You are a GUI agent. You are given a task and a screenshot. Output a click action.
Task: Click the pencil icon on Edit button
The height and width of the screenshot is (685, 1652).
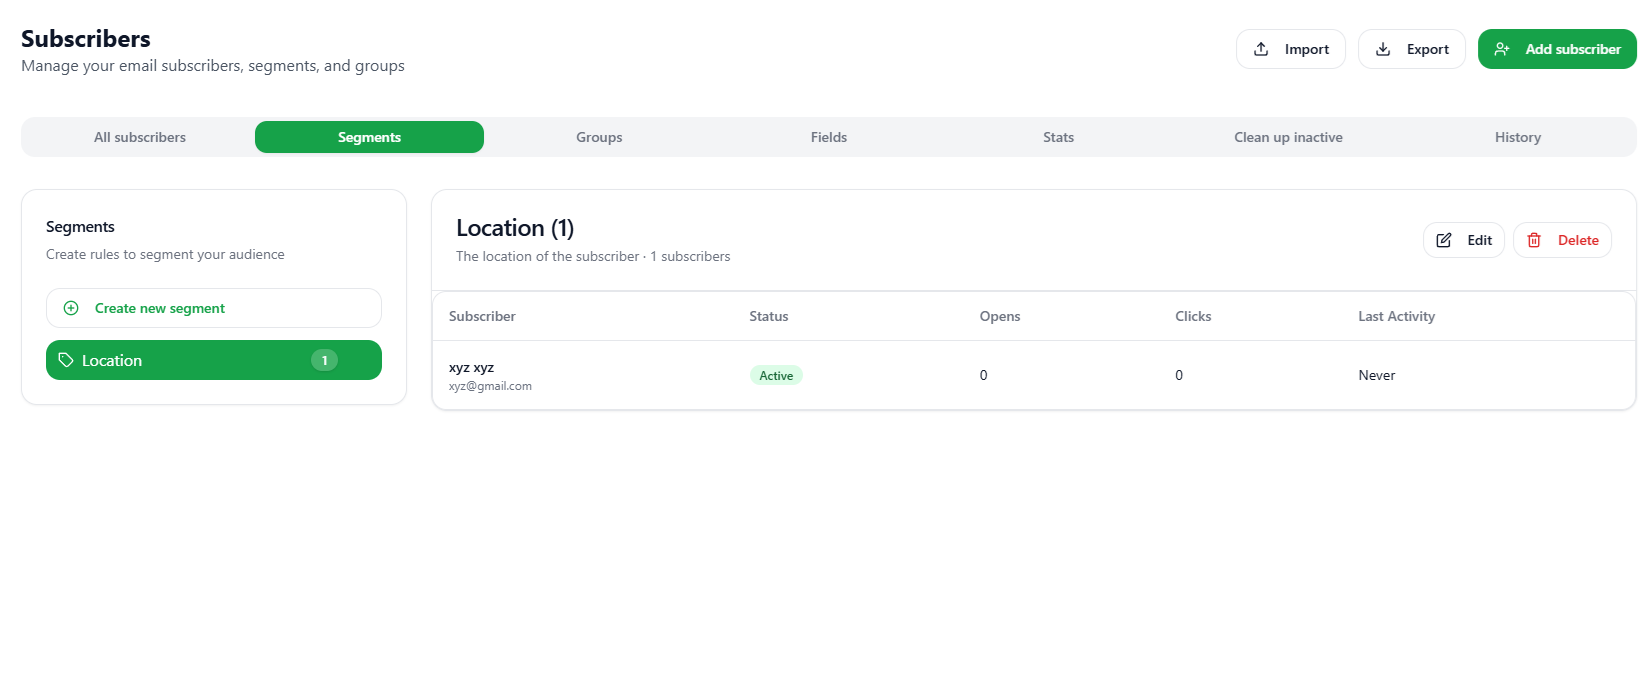coord(1444,240)
